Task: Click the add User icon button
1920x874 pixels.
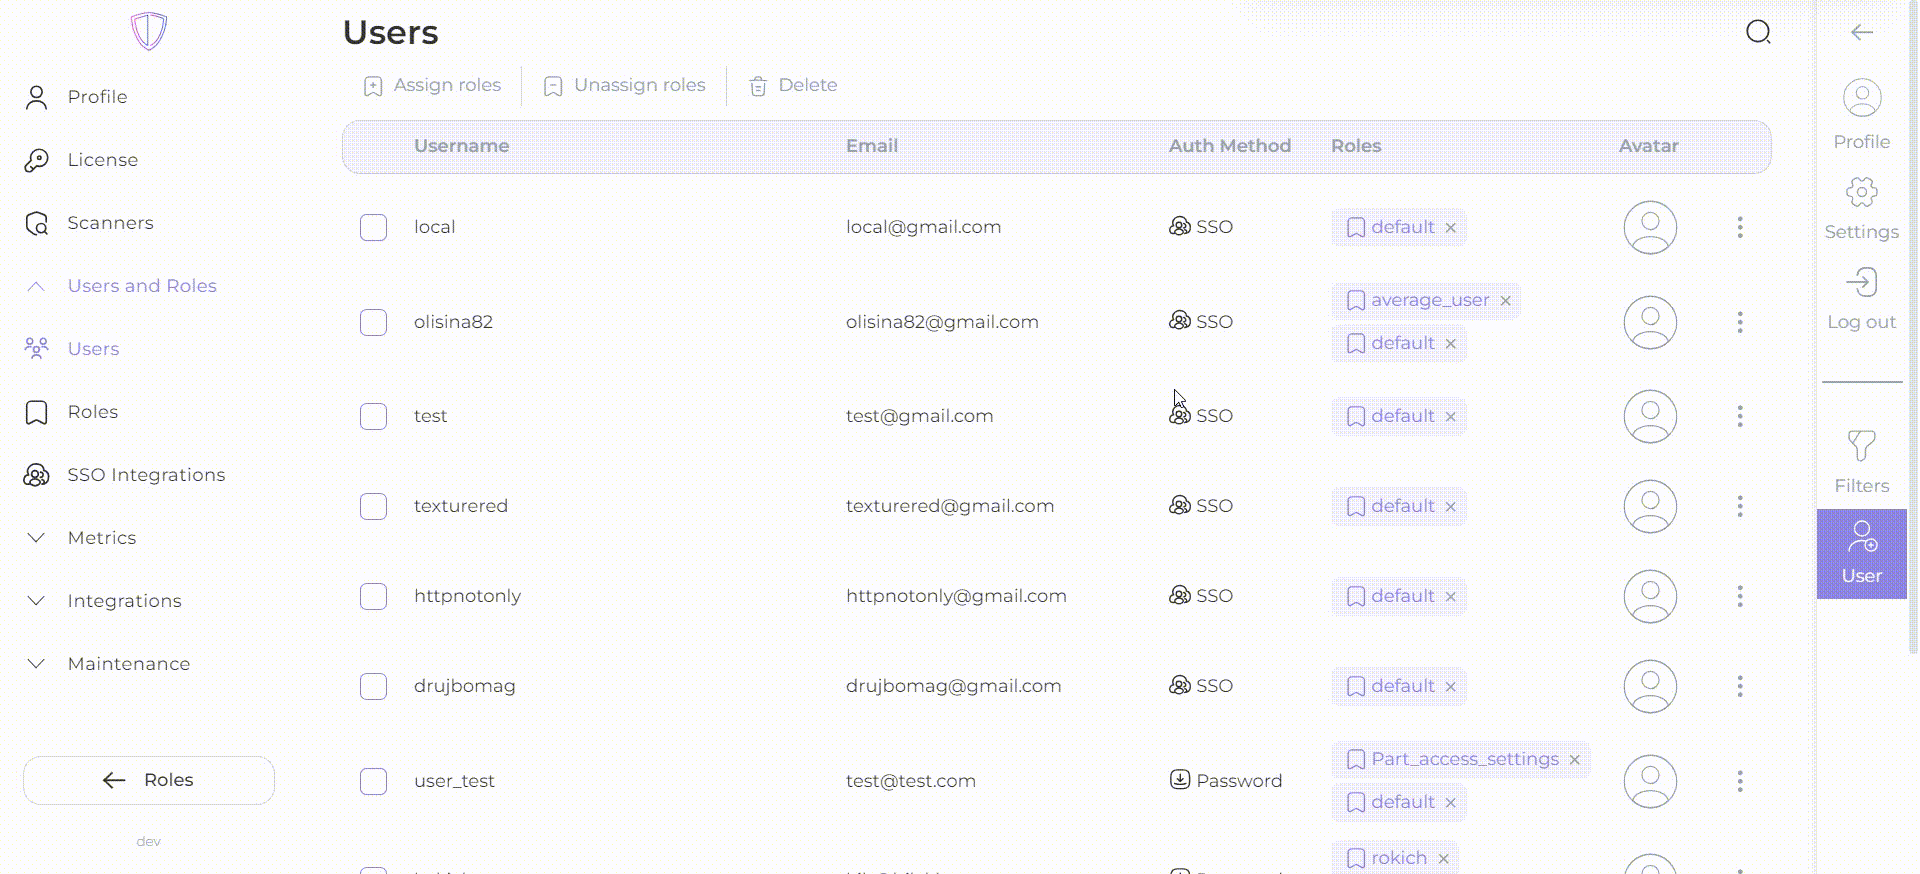Action: pyautogui.click(x=1861, y=553)
